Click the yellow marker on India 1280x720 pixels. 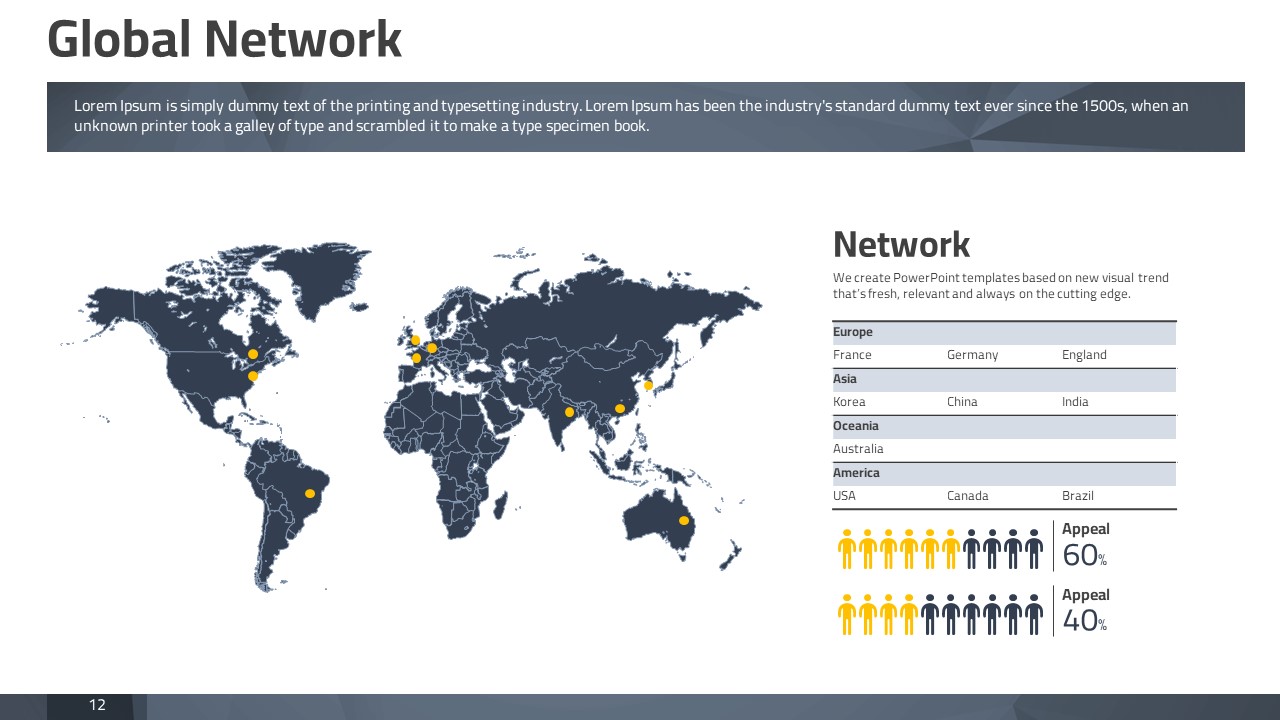[x=570, y=412]
